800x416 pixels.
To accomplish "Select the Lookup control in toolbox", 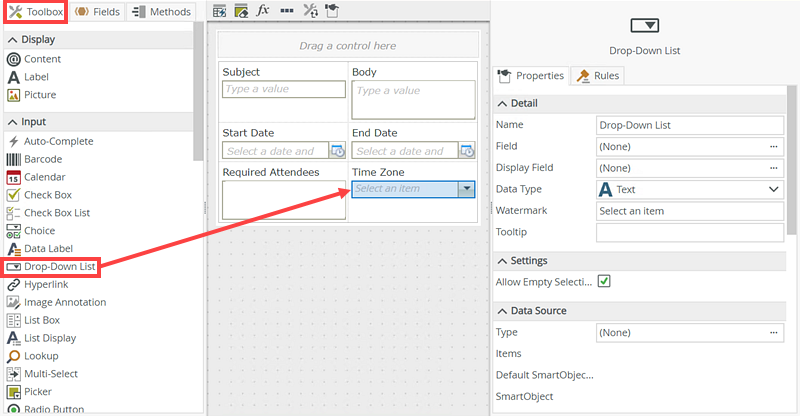I will point(43,356).
